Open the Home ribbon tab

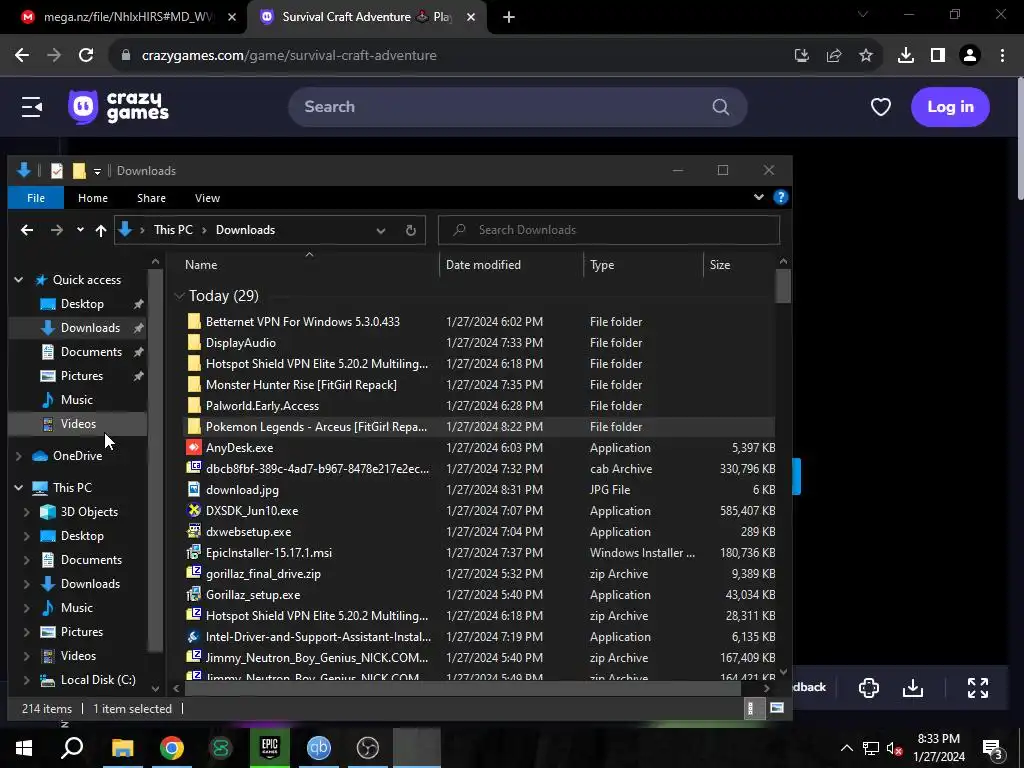tap(93, 198)
